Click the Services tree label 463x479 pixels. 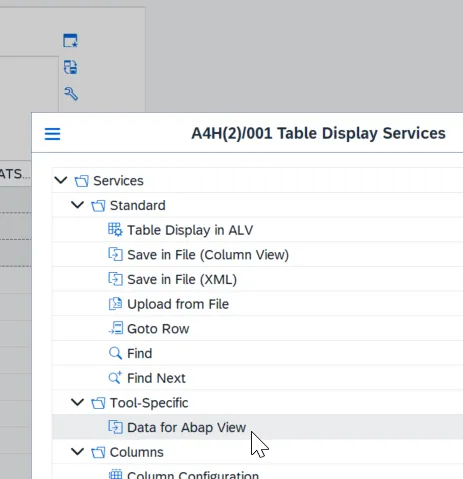(118, 181)
